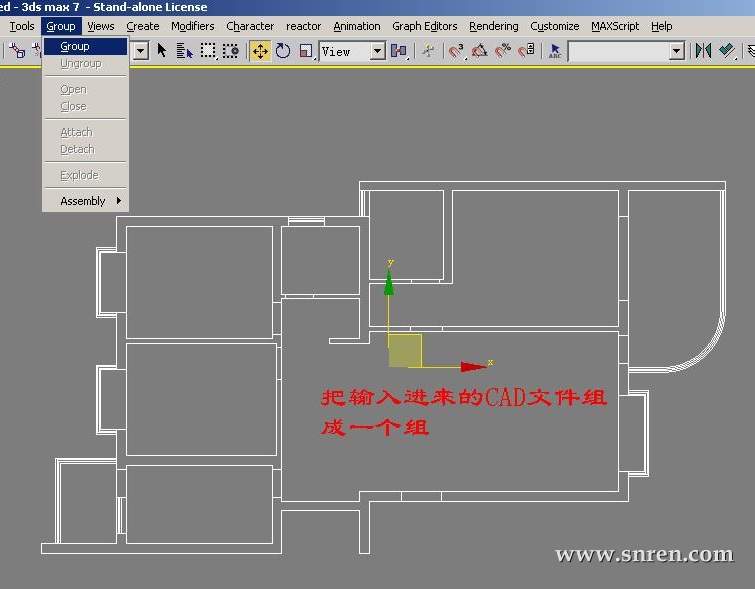Click the Mirror tool icon
The height and width of the screenshot is (589, 755).
(703, 51)
